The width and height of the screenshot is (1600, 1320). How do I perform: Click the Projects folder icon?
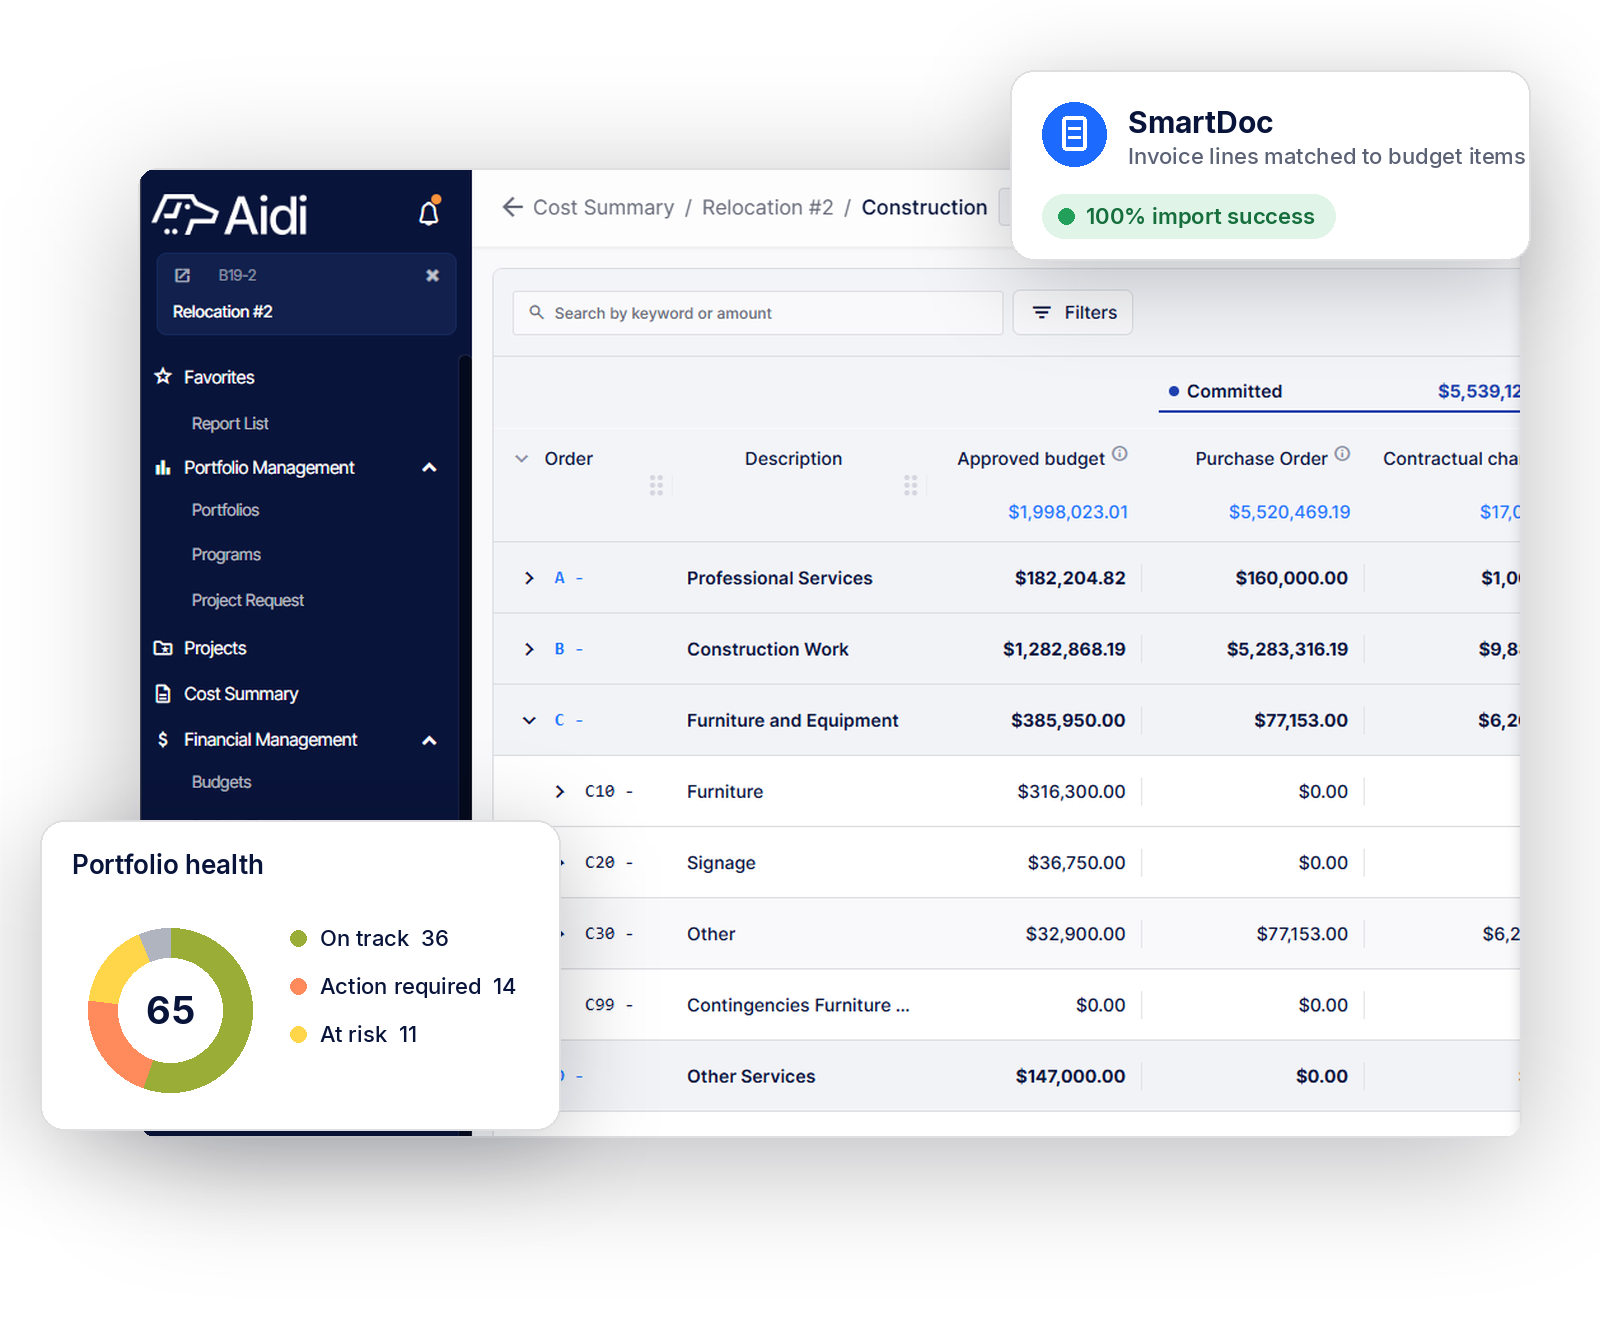(163, 648)
